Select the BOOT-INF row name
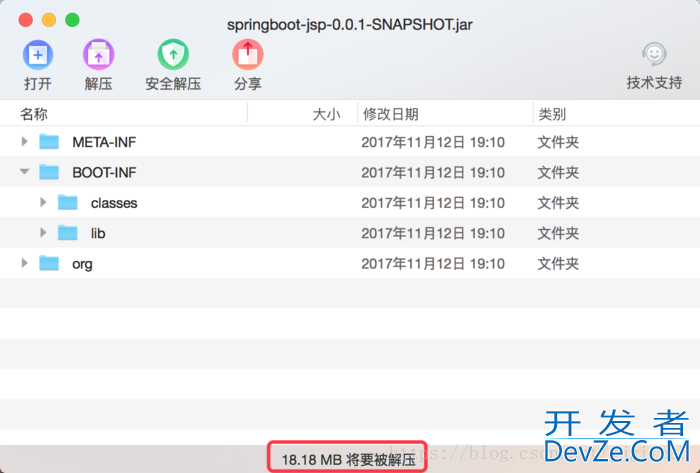The image size is (700, 473). (x=104, y=173)
